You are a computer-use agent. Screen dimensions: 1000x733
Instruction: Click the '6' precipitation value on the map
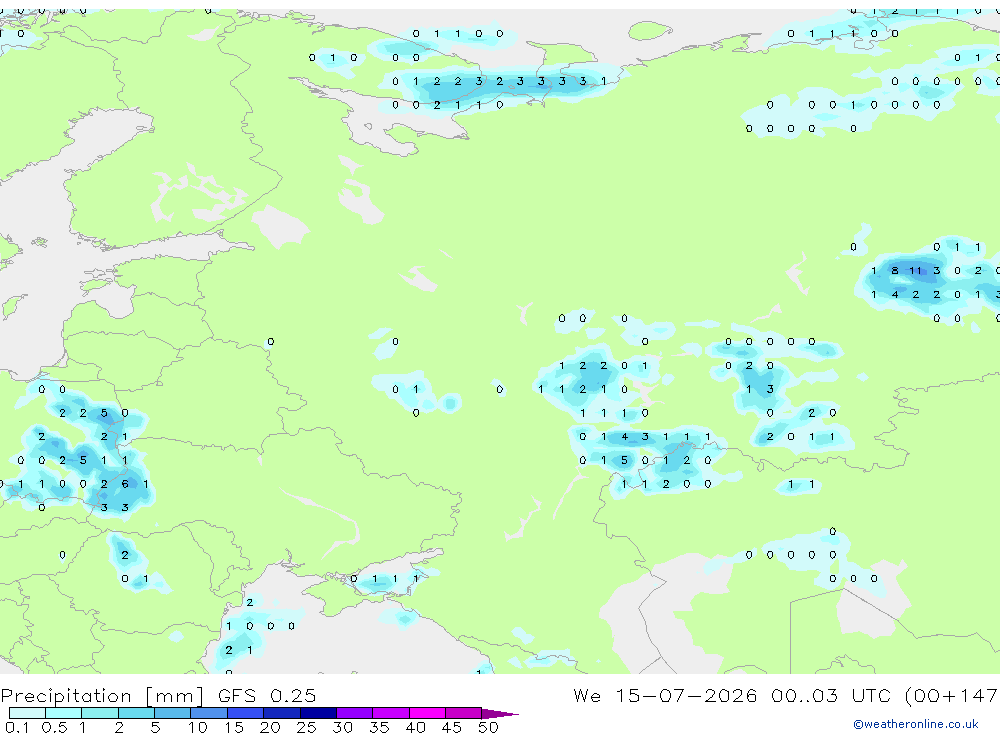pos(125,484)
